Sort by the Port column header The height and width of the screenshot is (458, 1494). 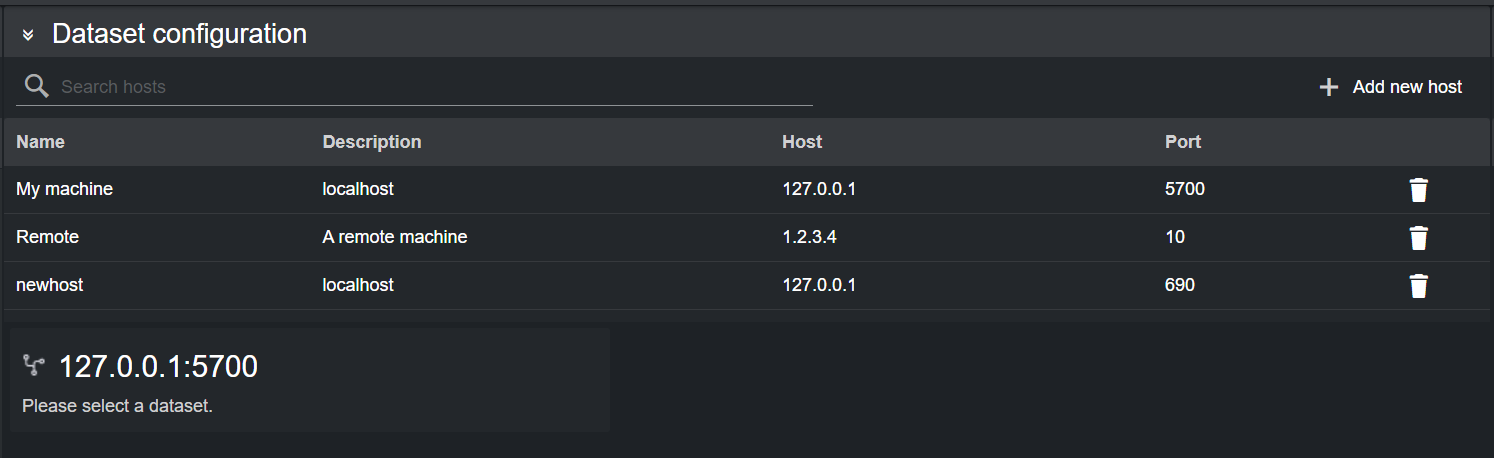[1183, 142]
